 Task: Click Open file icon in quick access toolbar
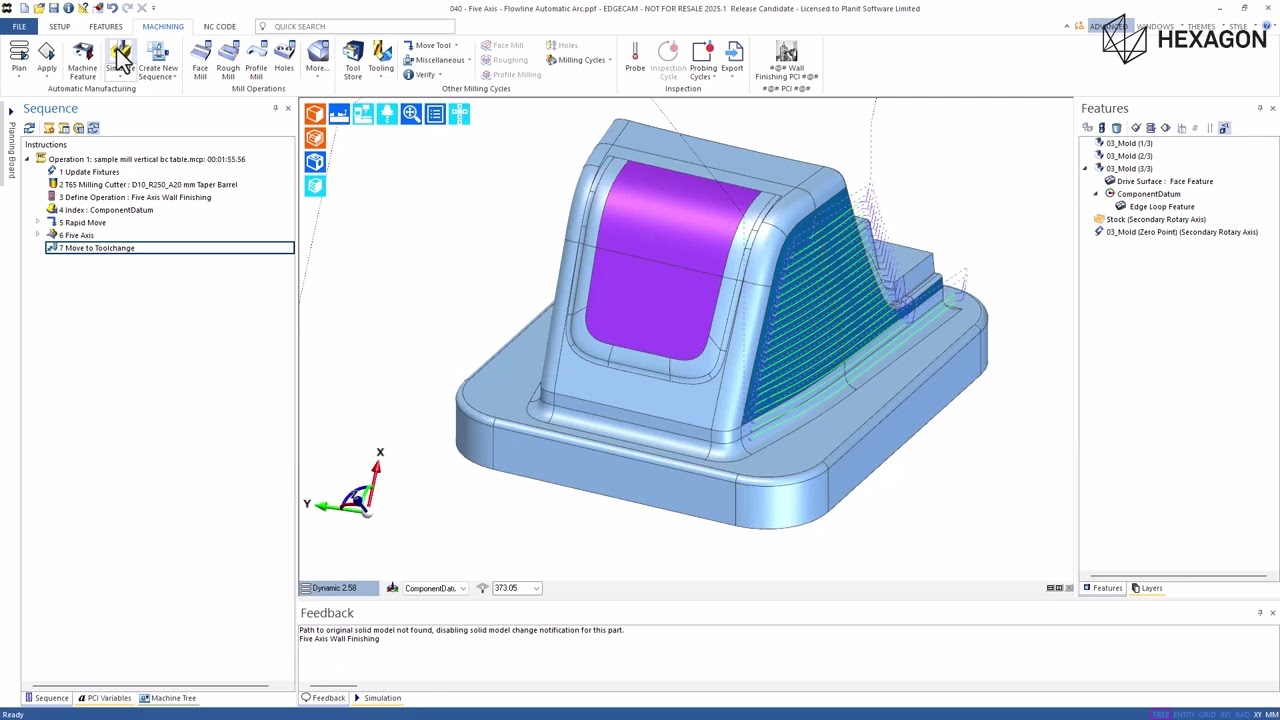39,8
